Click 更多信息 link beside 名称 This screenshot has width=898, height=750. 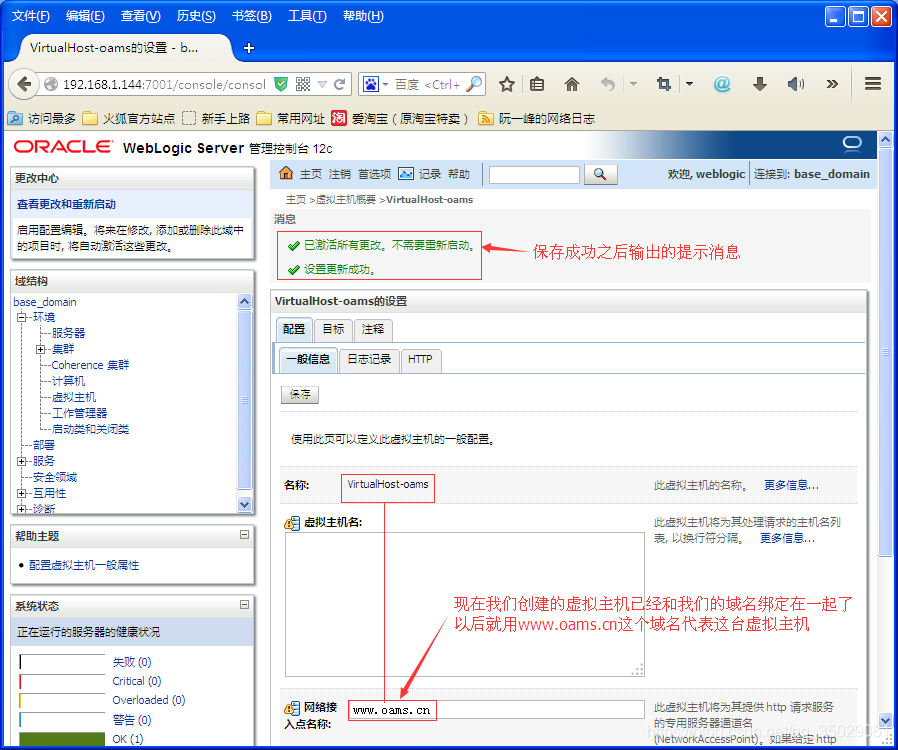tap(791, 485)
